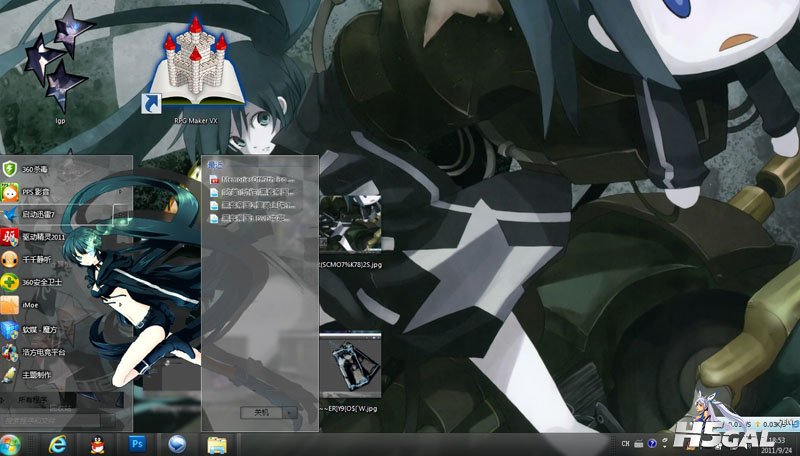
Task: Expand the PPS影音 submenu arrow
Action: (121, 192)
